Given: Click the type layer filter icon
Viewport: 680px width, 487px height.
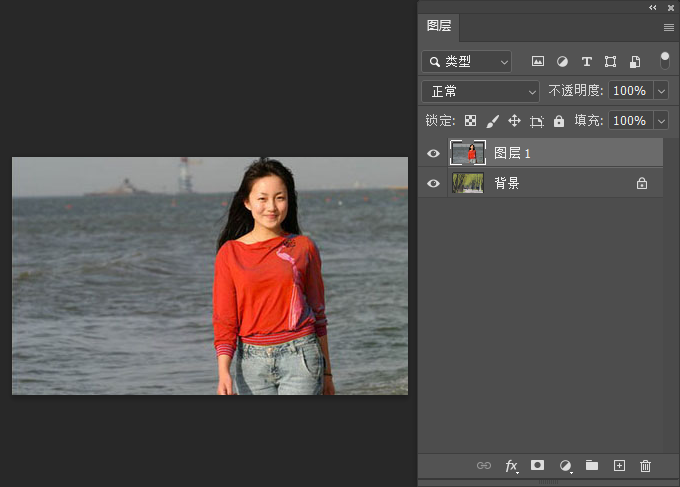Looking at the screenshot, I should (586, 62).
